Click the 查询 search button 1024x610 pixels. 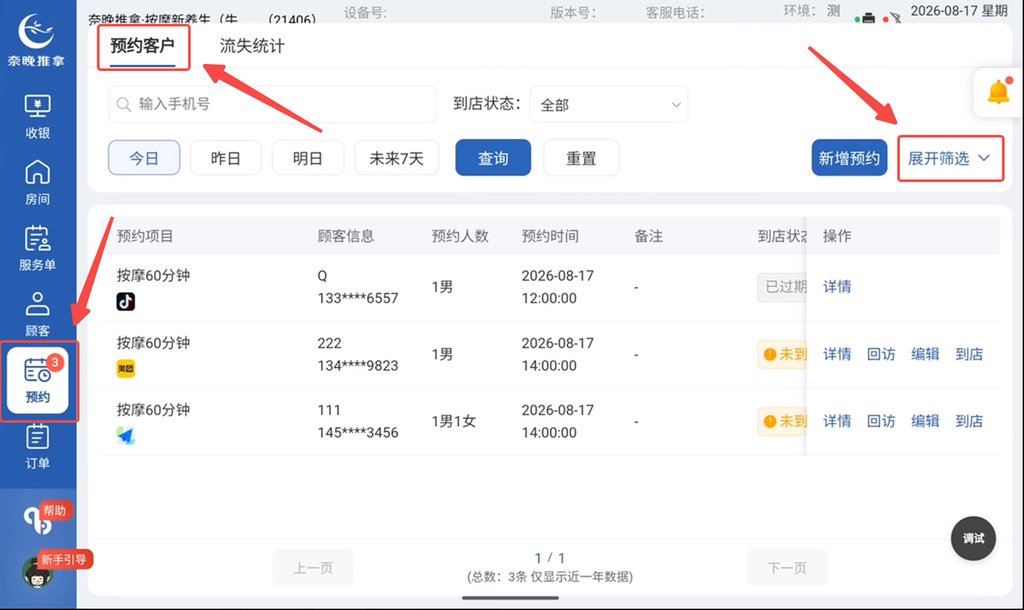(493, 157)
